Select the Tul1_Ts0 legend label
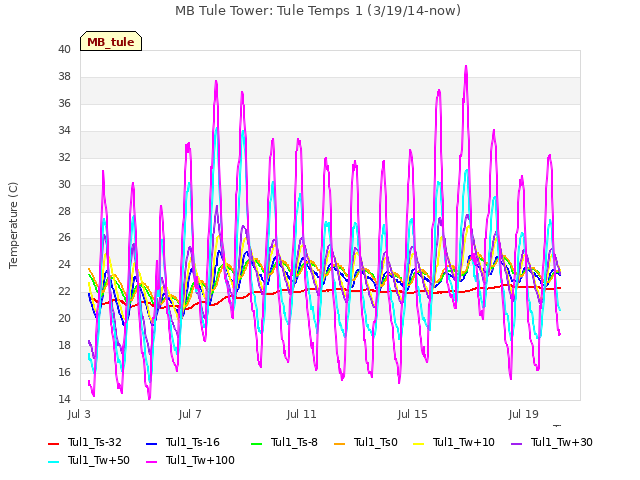640x480 pixels. (376, 442)
